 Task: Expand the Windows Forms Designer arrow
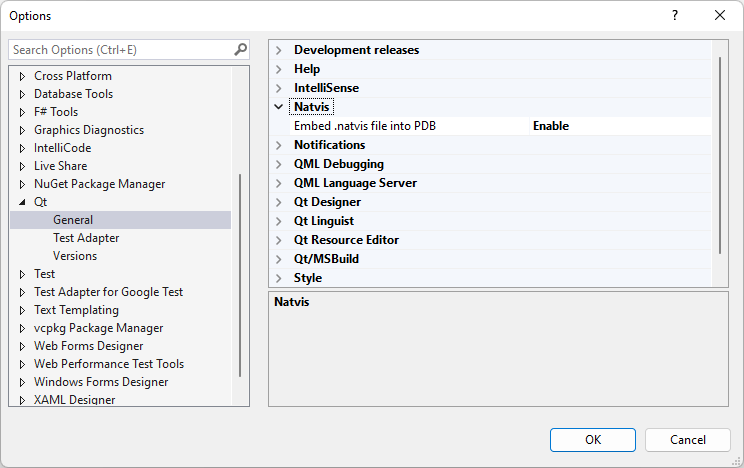click(x=22, y=383)
